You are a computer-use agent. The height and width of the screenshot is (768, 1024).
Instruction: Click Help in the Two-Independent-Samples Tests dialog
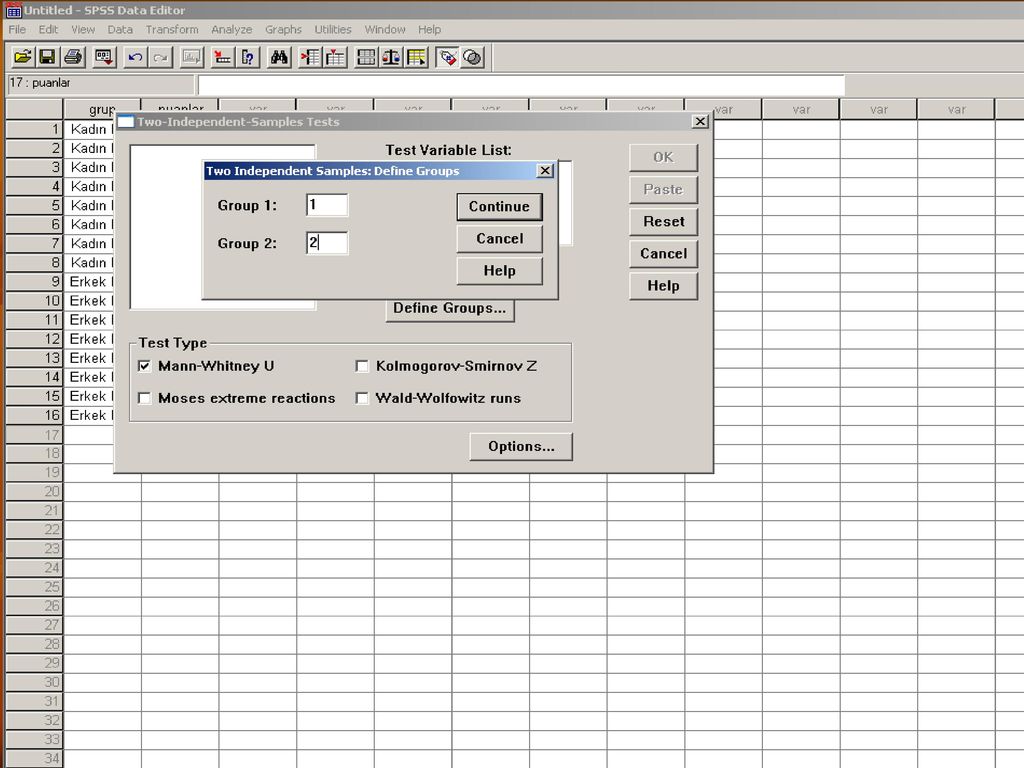664,285
